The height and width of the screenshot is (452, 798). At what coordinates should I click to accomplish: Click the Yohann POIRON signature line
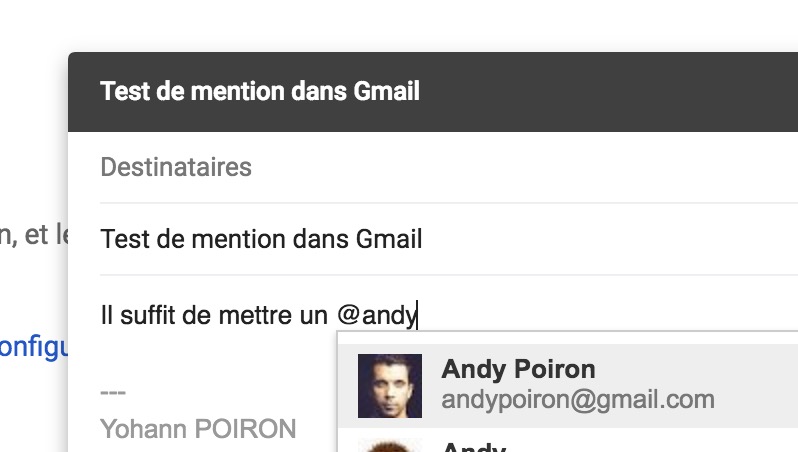198,430
